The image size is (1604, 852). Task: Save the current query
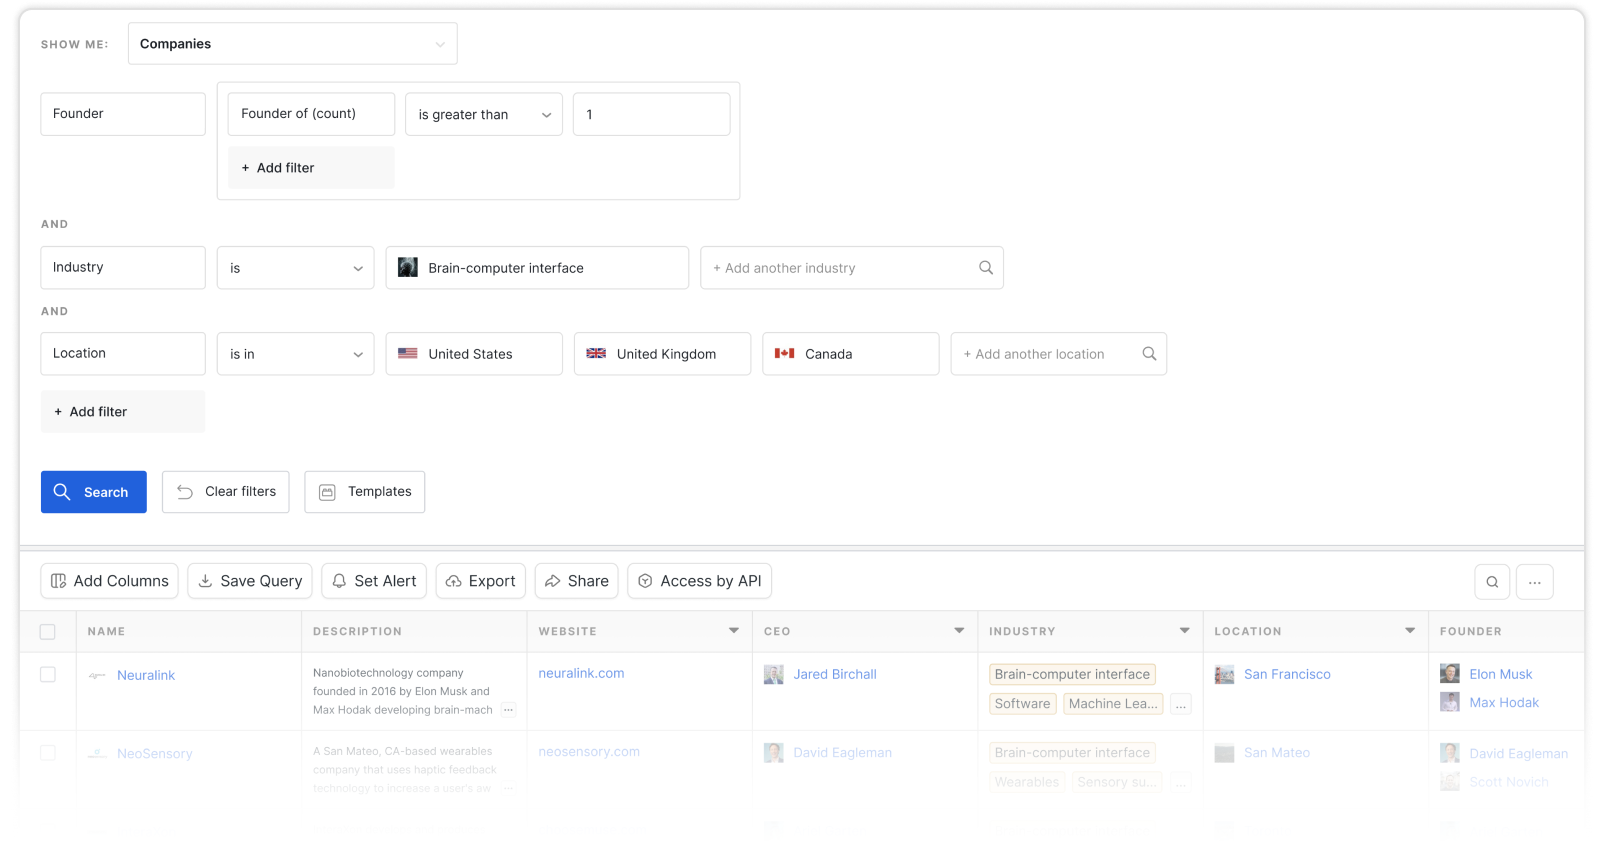[x=250, y=581]
